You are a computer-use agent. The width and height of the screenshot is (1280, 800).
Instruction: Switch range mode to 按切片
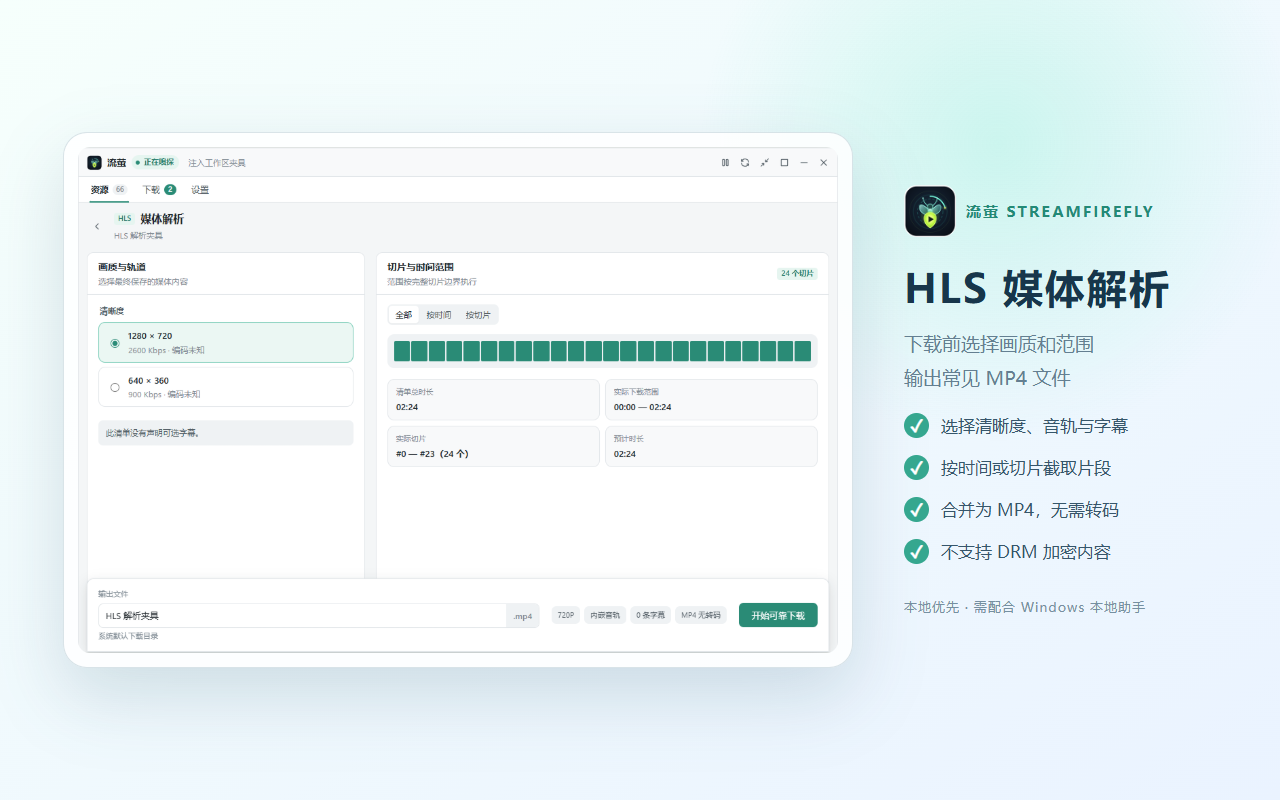[478, 315]
